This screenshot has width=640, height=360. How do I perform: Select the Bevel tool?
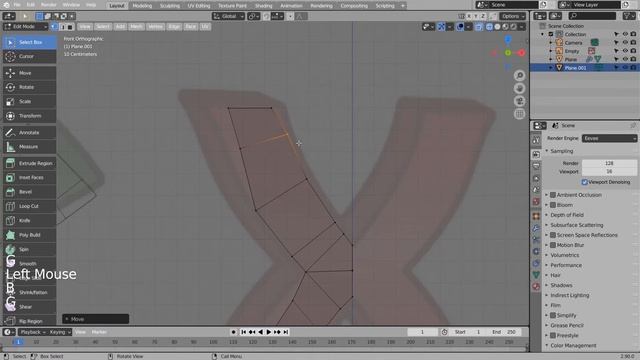29,192
